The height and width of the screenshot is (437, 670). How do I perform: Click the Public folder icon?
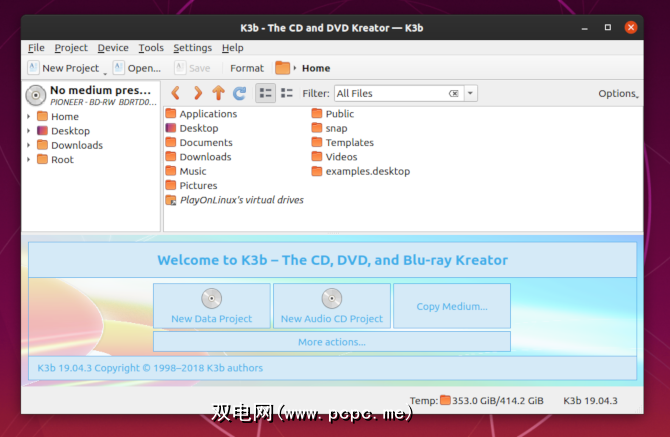click(x=317, y=113)
